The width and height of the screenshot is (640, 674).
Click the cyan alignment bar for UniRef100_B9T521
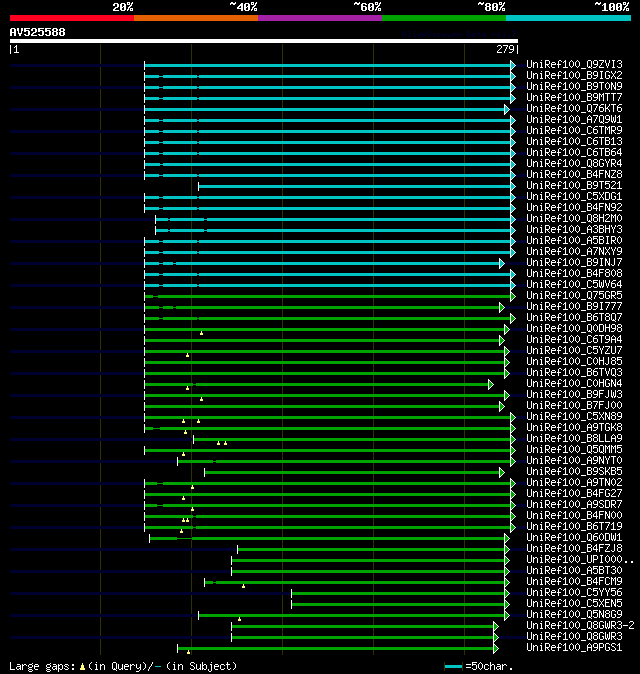[x=355, y=187]
